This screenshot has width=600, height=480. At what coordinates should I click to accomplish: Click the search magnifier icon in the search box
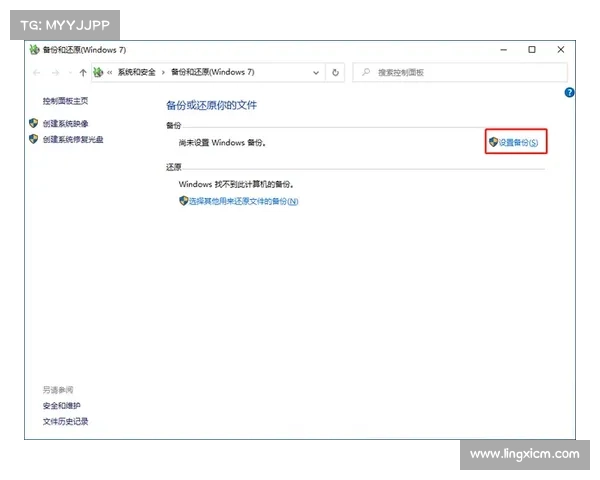pos(365,73)
